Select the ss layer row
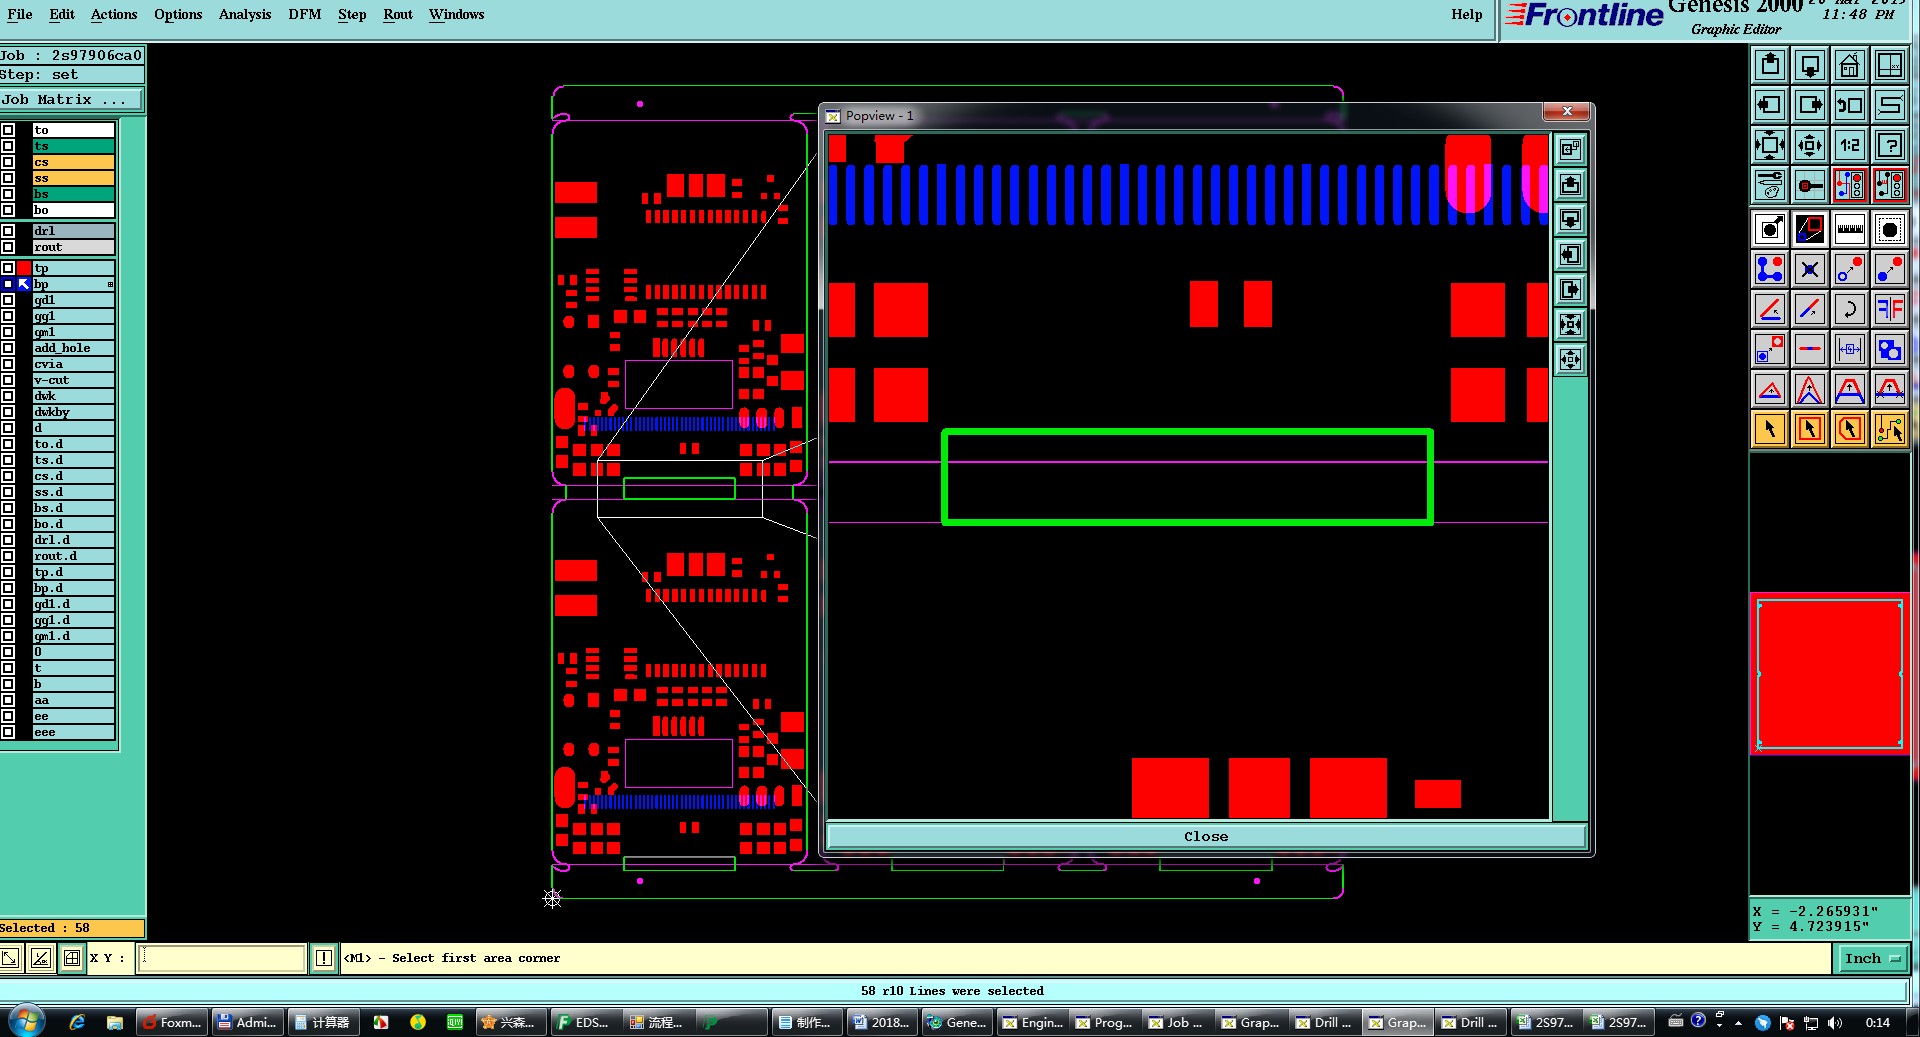The image size is (1920, 1037). click(x=73, y=178)
